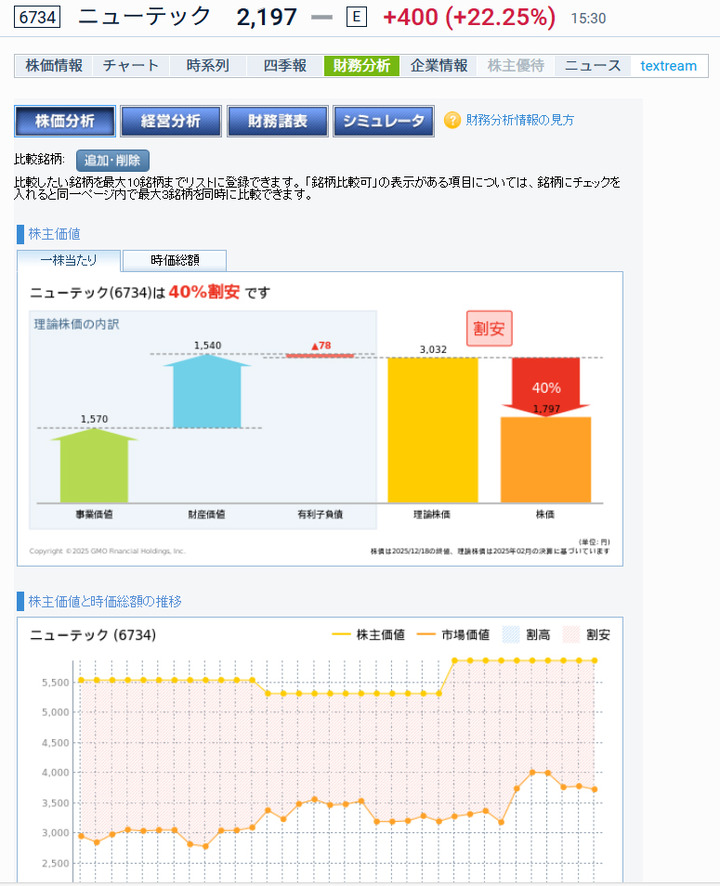Click the E badge icon beside price
720x886 pixels.
[x=356, y=18]
